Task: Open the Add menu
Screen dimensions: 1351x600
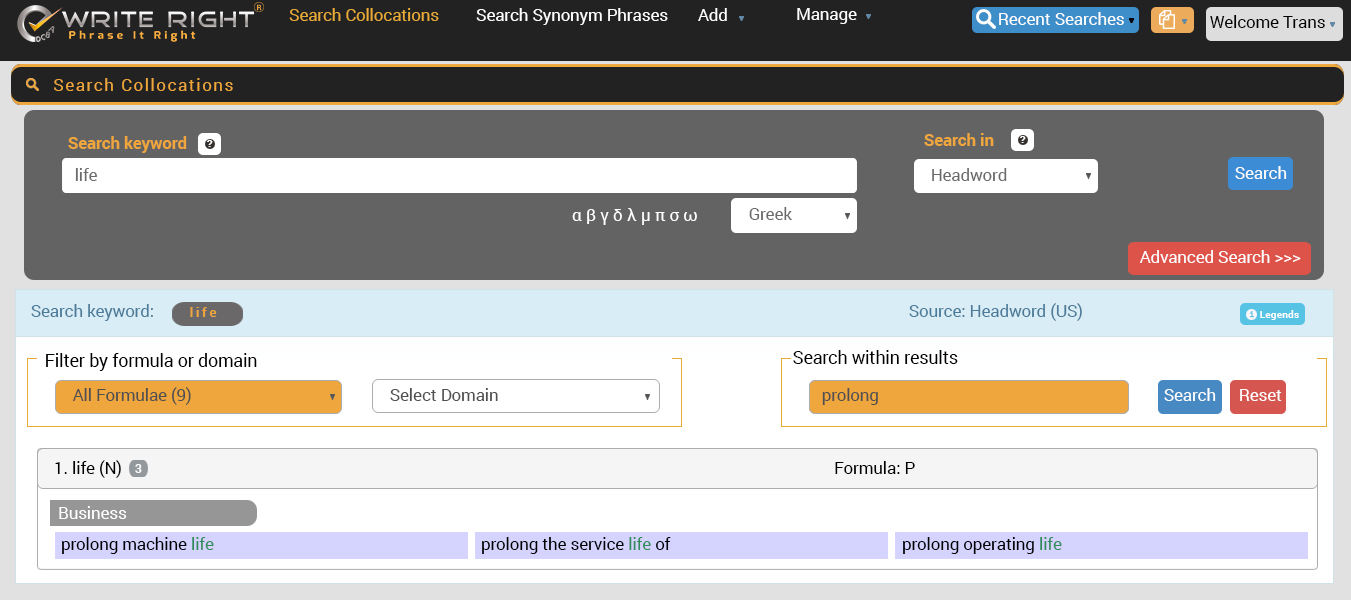Action: click(720, 16)
